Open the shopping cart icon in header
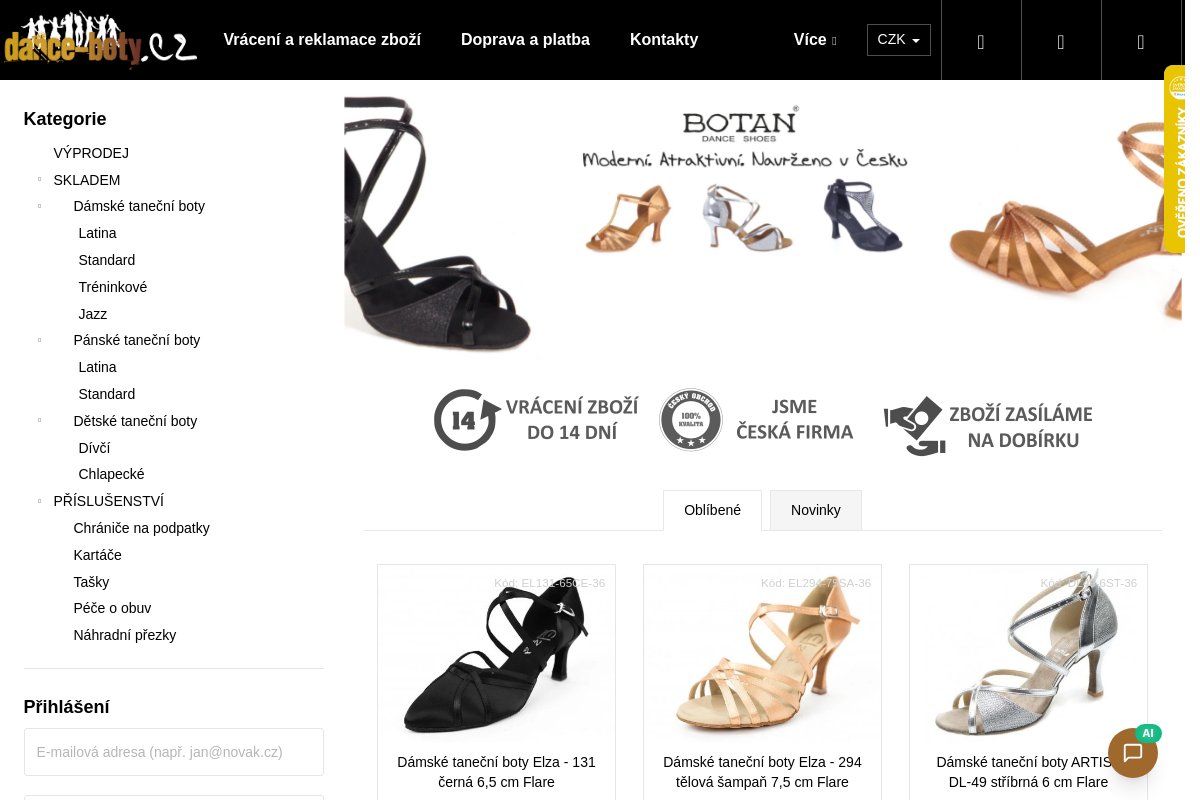Screen dimensions: 1200x800 [x=1141, y=41]
